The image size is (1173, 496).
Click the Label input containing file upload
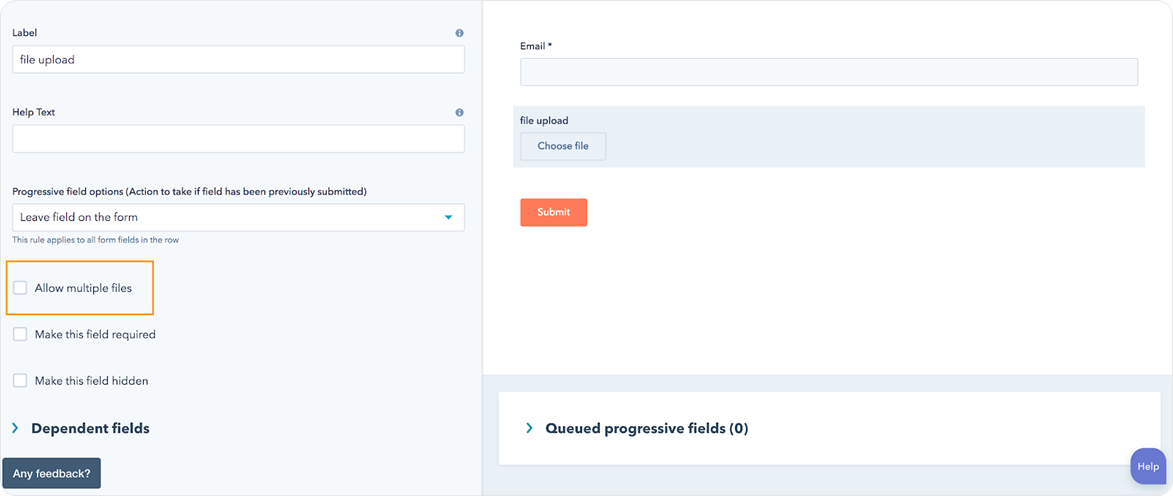tap(238, 60)
